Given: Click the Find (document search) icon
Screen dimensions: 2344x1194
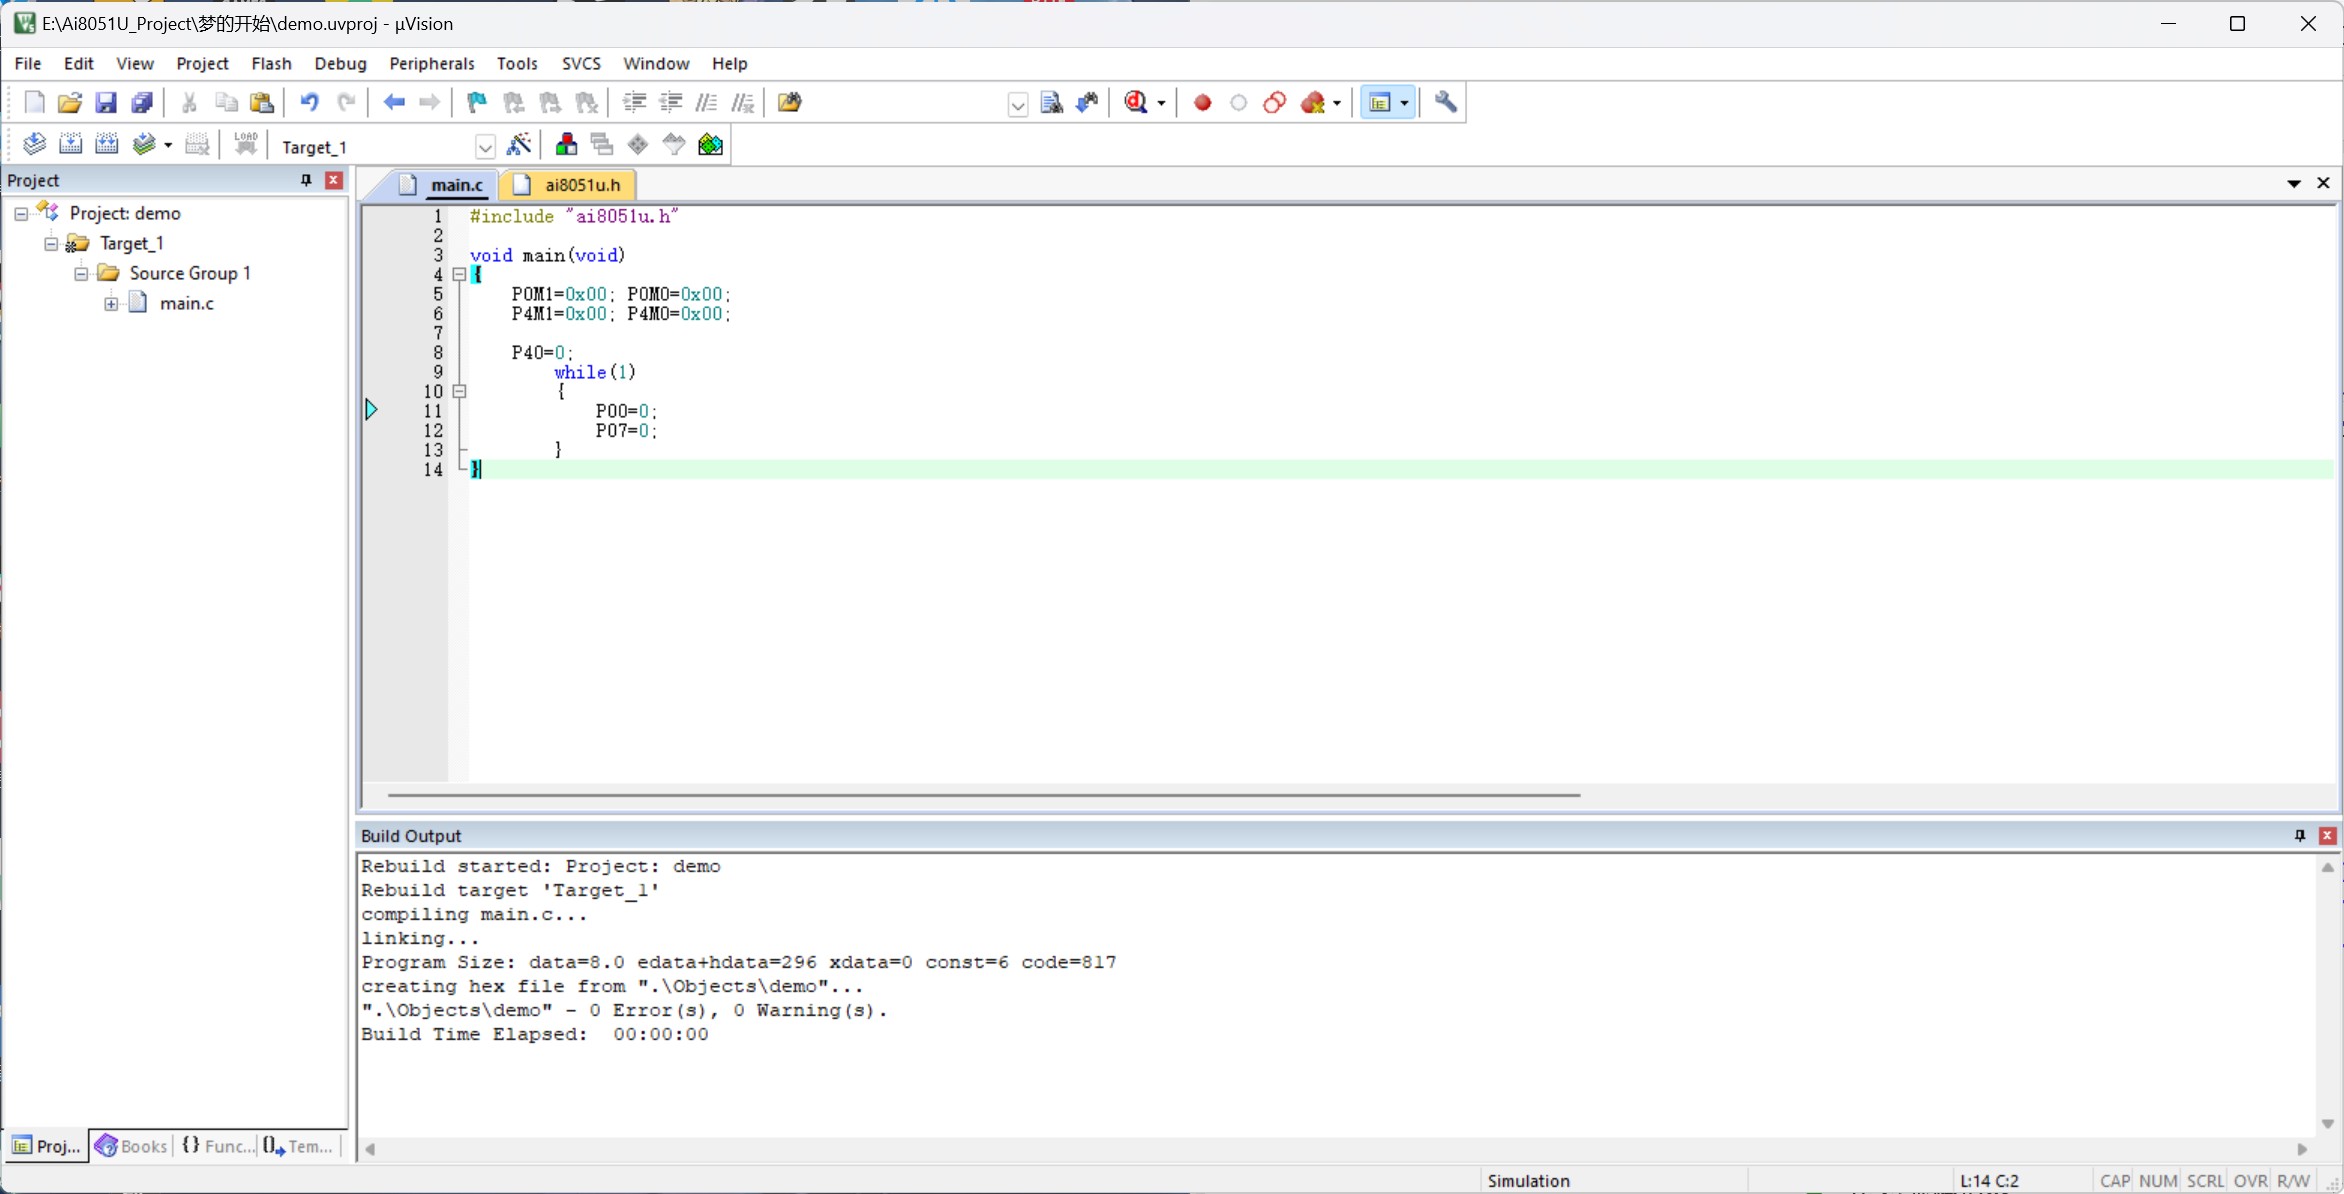Looking at the screenshot, I should [x=1051, y=102].
